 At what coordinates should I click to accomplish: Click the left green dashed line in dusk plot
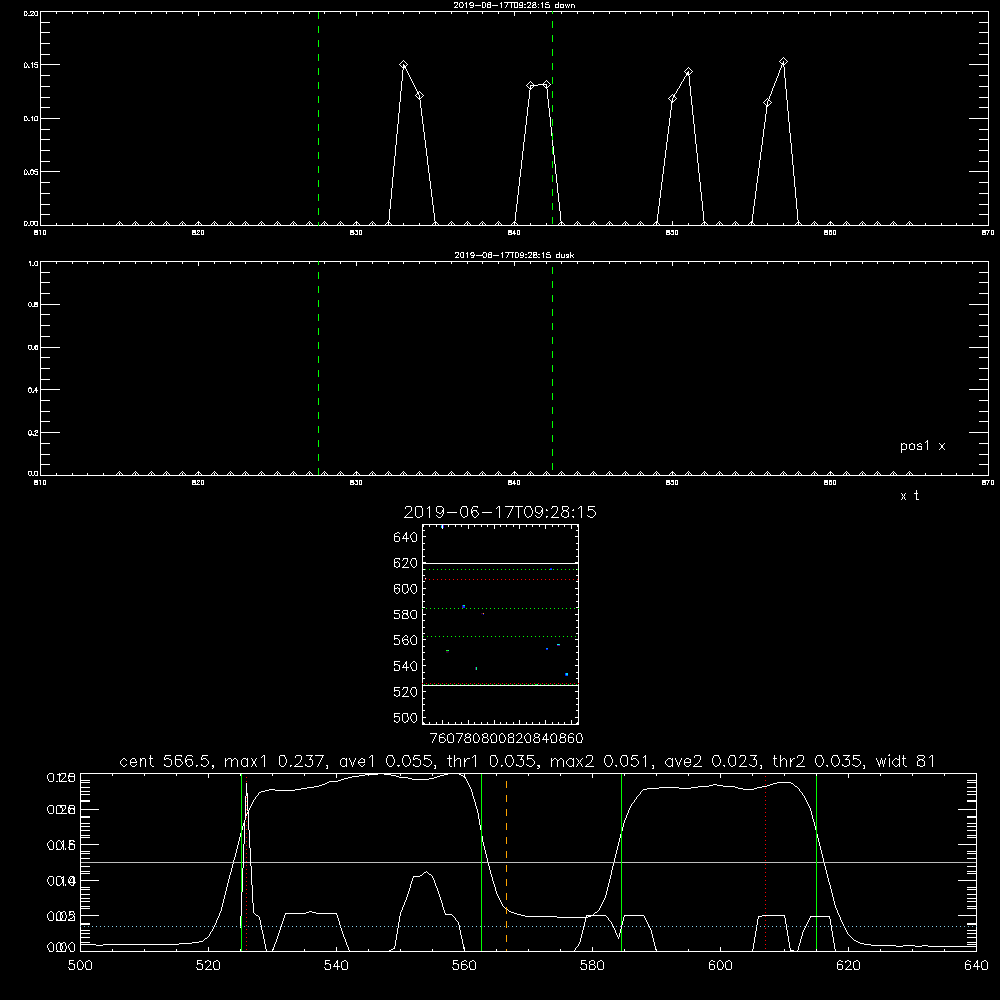[318, 368]
